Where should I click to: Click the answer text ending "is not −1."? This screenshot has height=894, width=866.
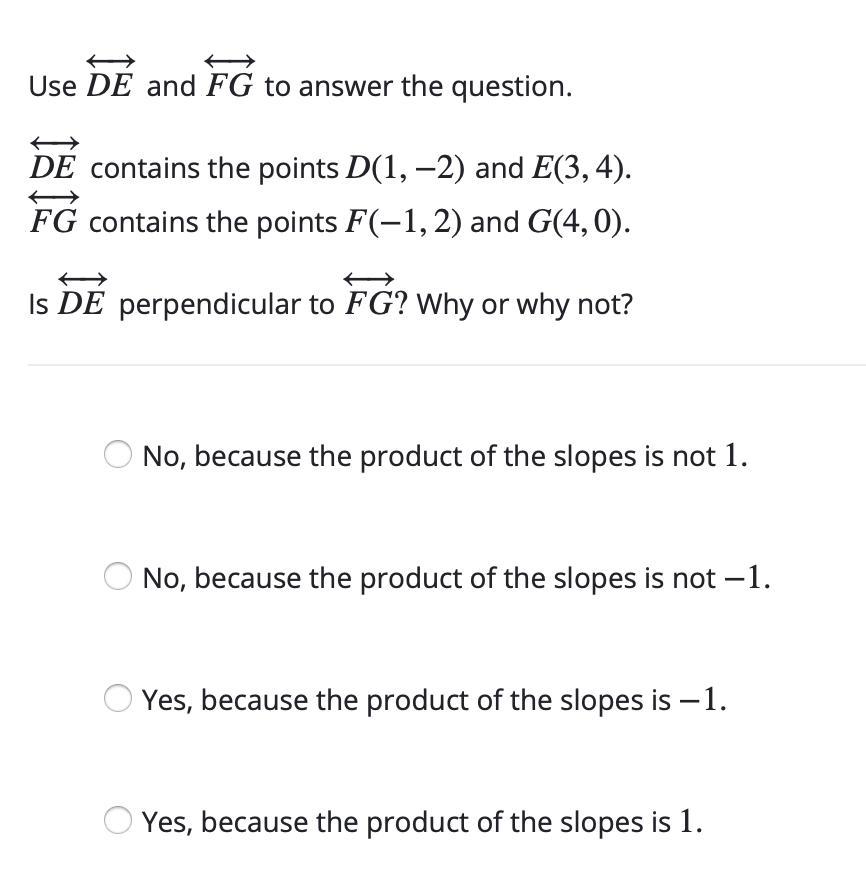click(x=456, y=578)
